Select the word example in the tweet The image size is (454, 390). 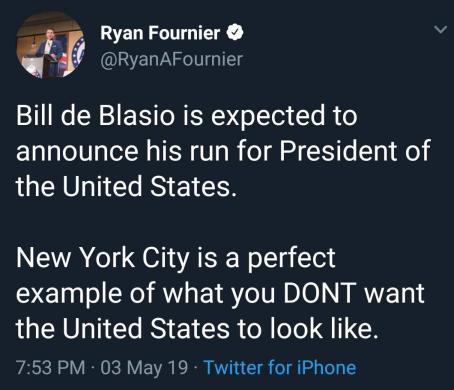click(69, 294)
